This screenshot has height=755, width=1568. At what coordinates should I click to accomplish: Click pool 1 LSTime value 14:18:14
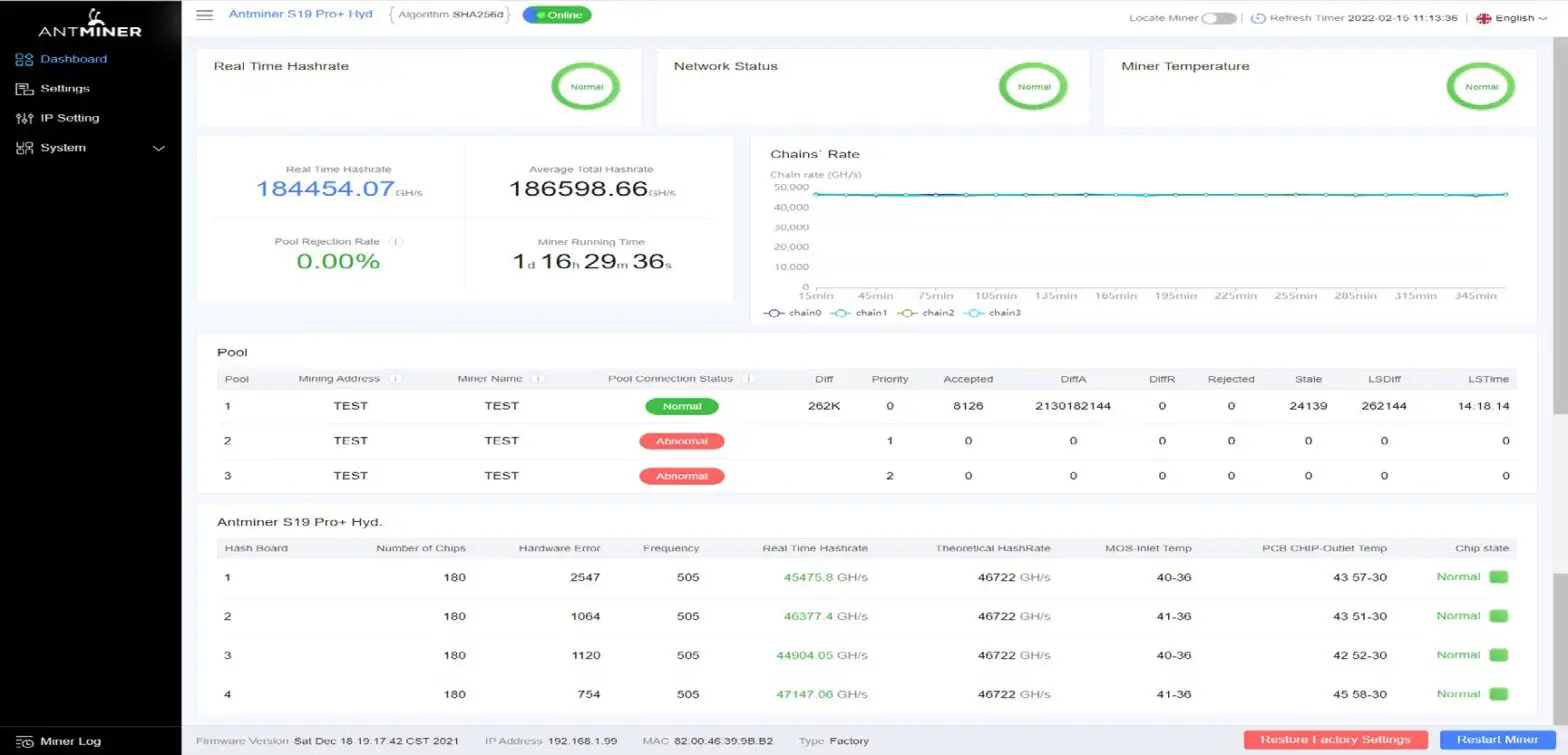point(1483,406)
